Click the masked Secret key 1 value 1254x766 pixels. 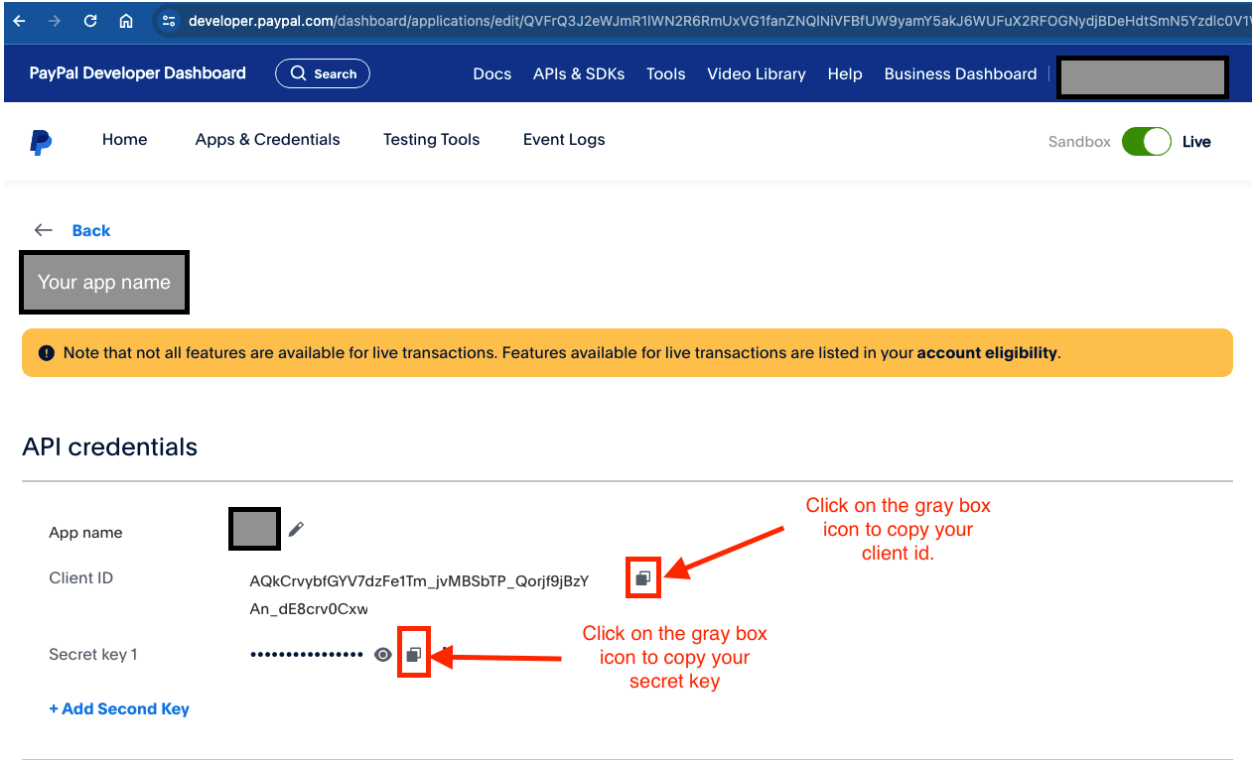(306, 655)
